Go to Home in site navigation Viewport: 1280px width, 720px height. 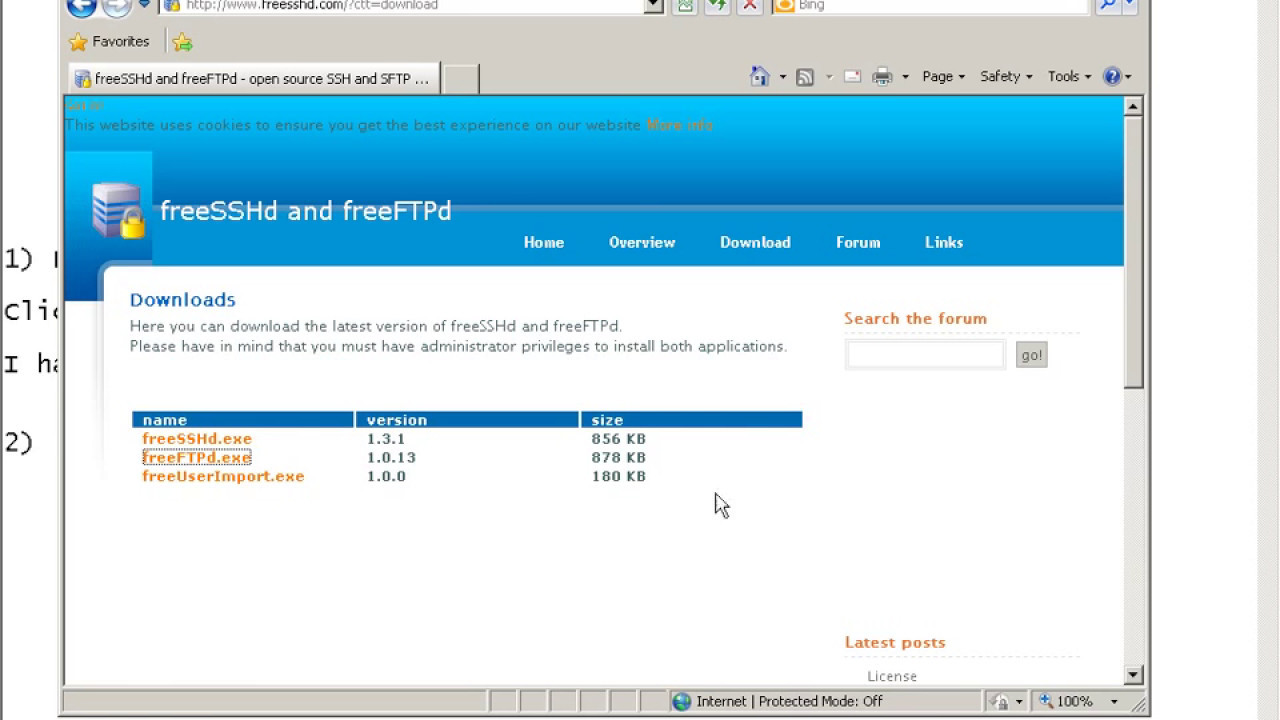pos(544,243)
